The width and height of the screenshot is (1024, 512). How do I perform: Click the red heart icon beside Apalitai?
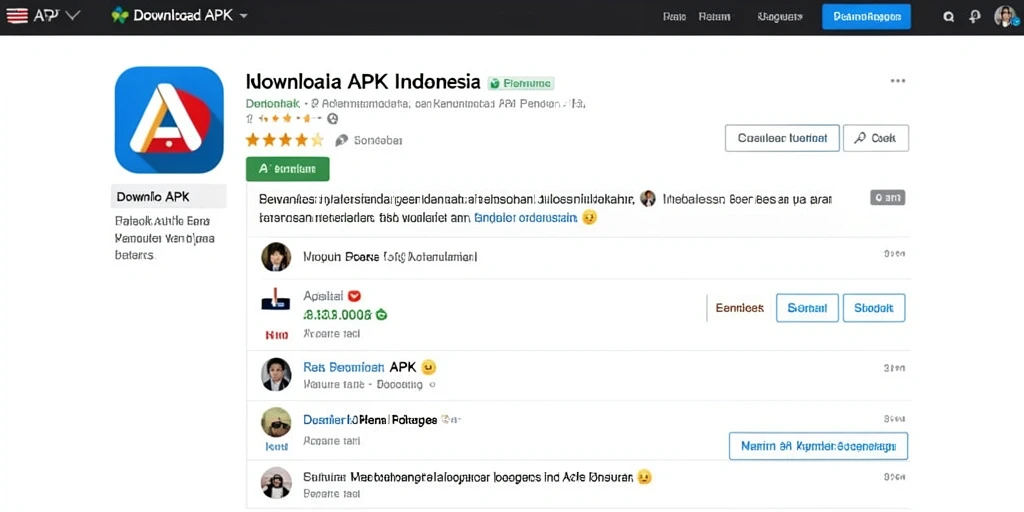[355, 296]
